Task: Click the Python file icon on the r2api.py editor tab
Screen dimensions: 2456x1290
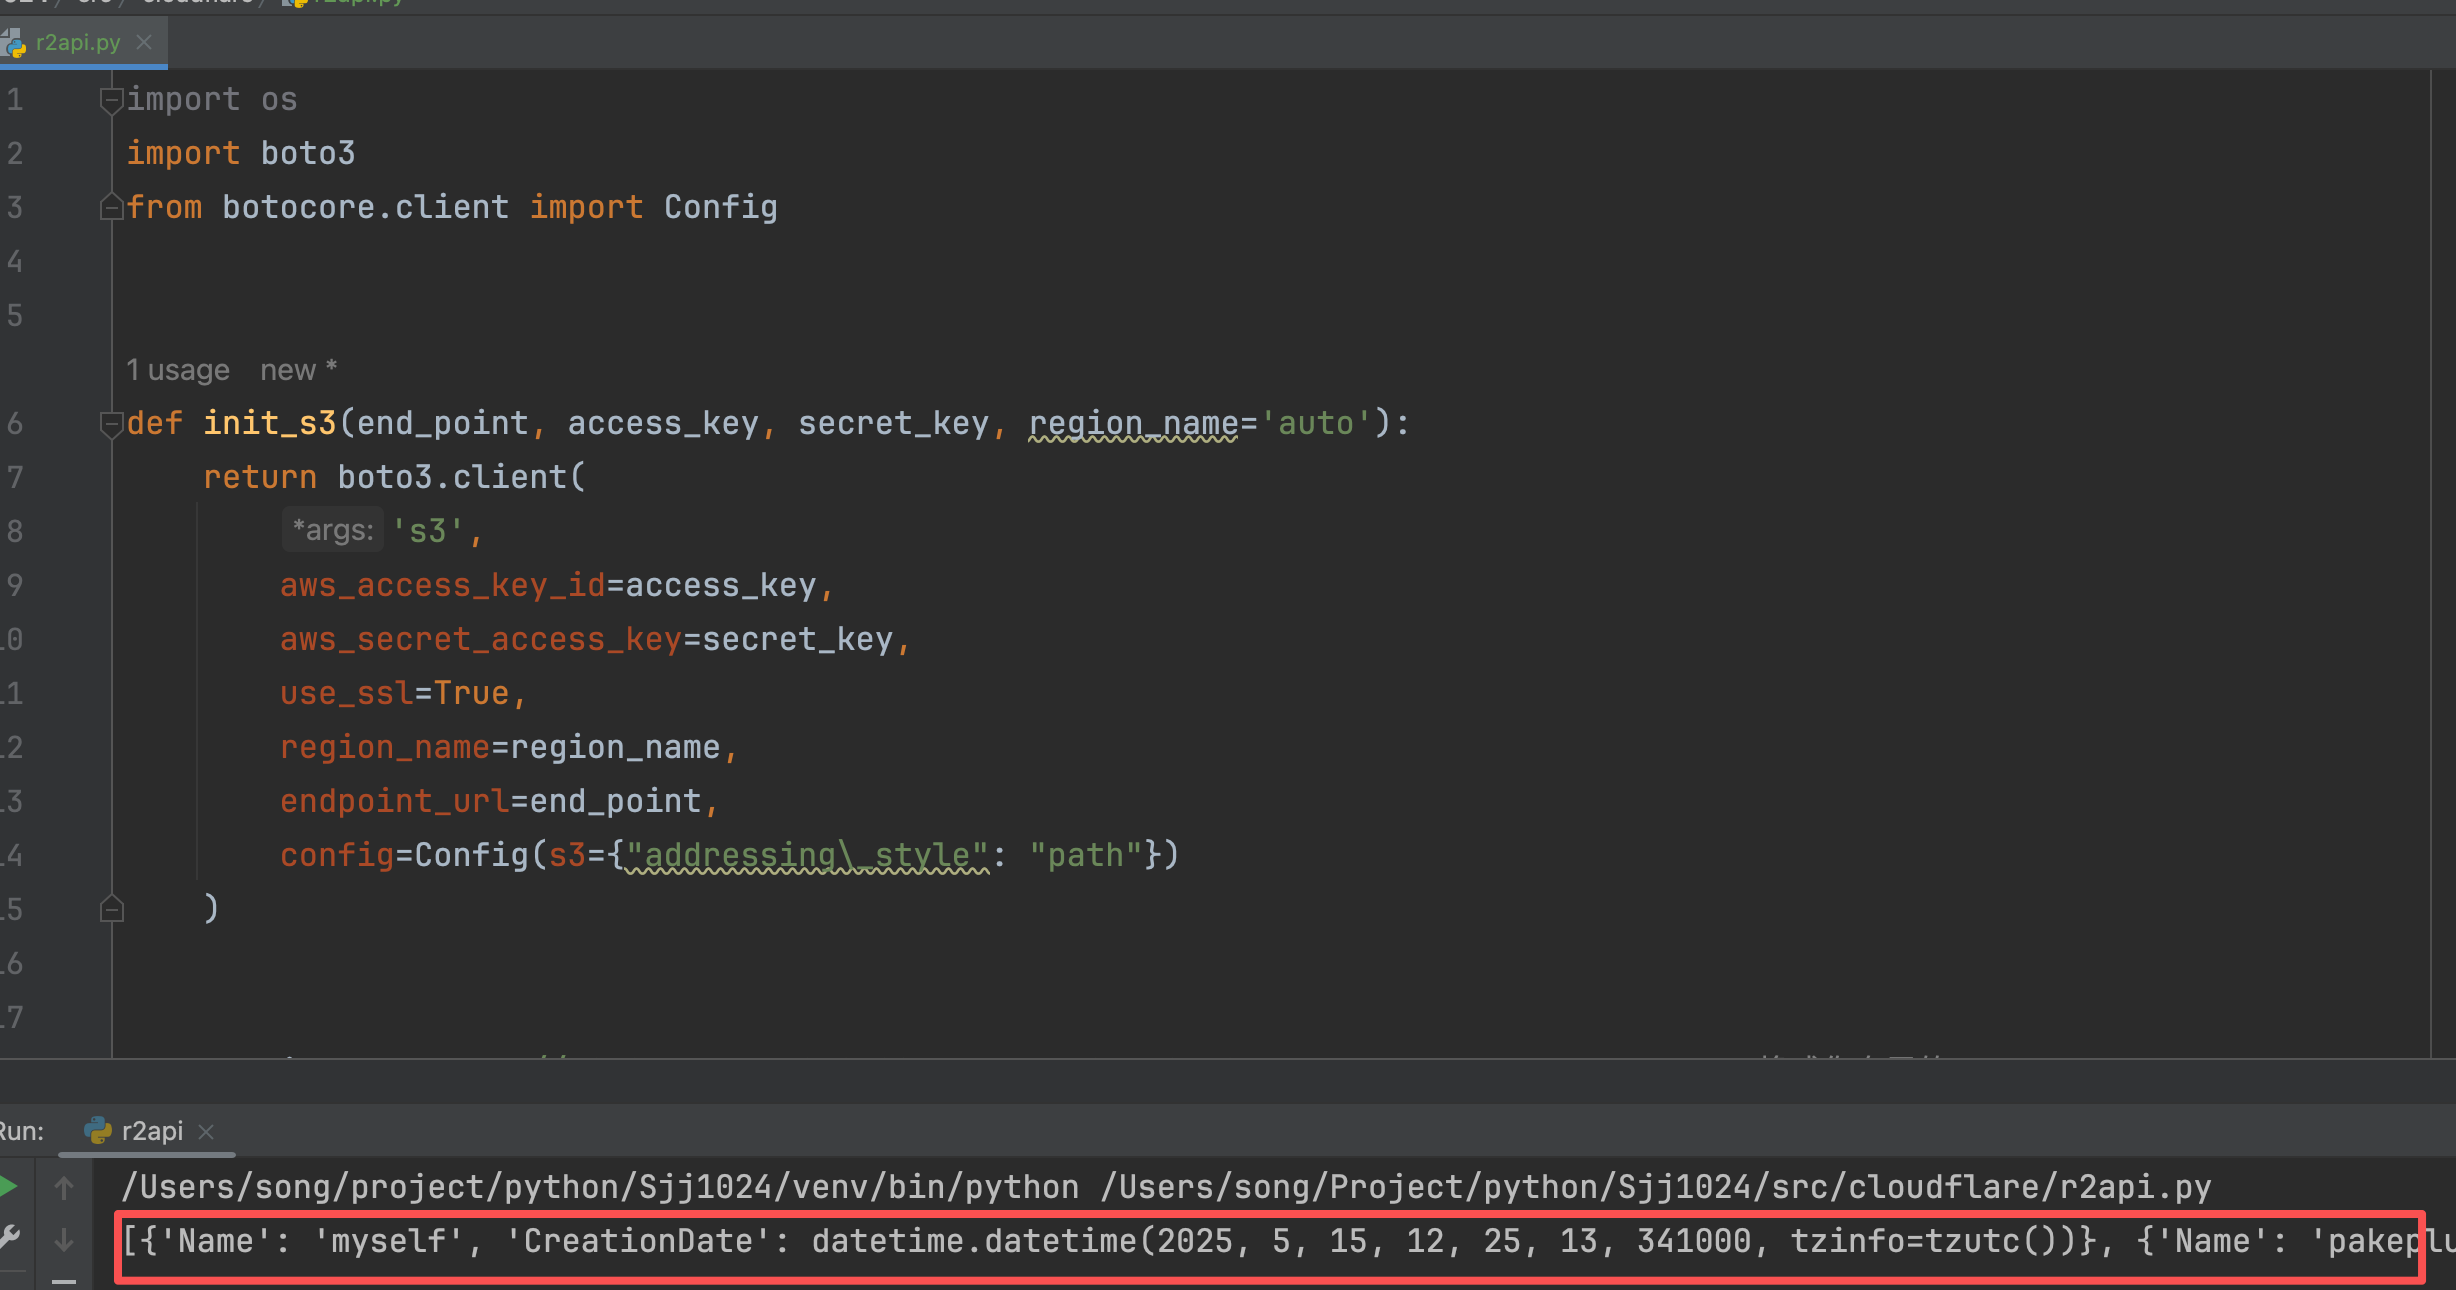Action: tap(14, 43)
